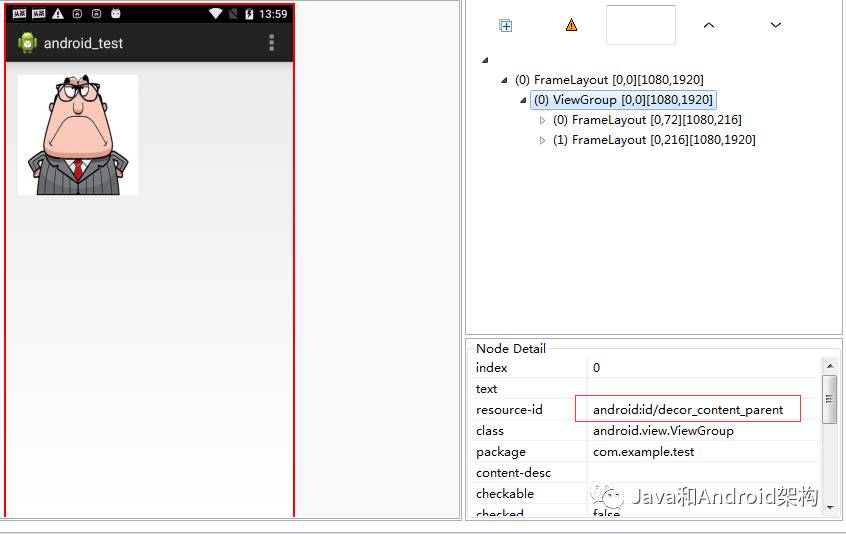Image resolution: width=846 pixels, height=534 pixels.
Task: Go to next search result arrow
Action: pos(776,25)
